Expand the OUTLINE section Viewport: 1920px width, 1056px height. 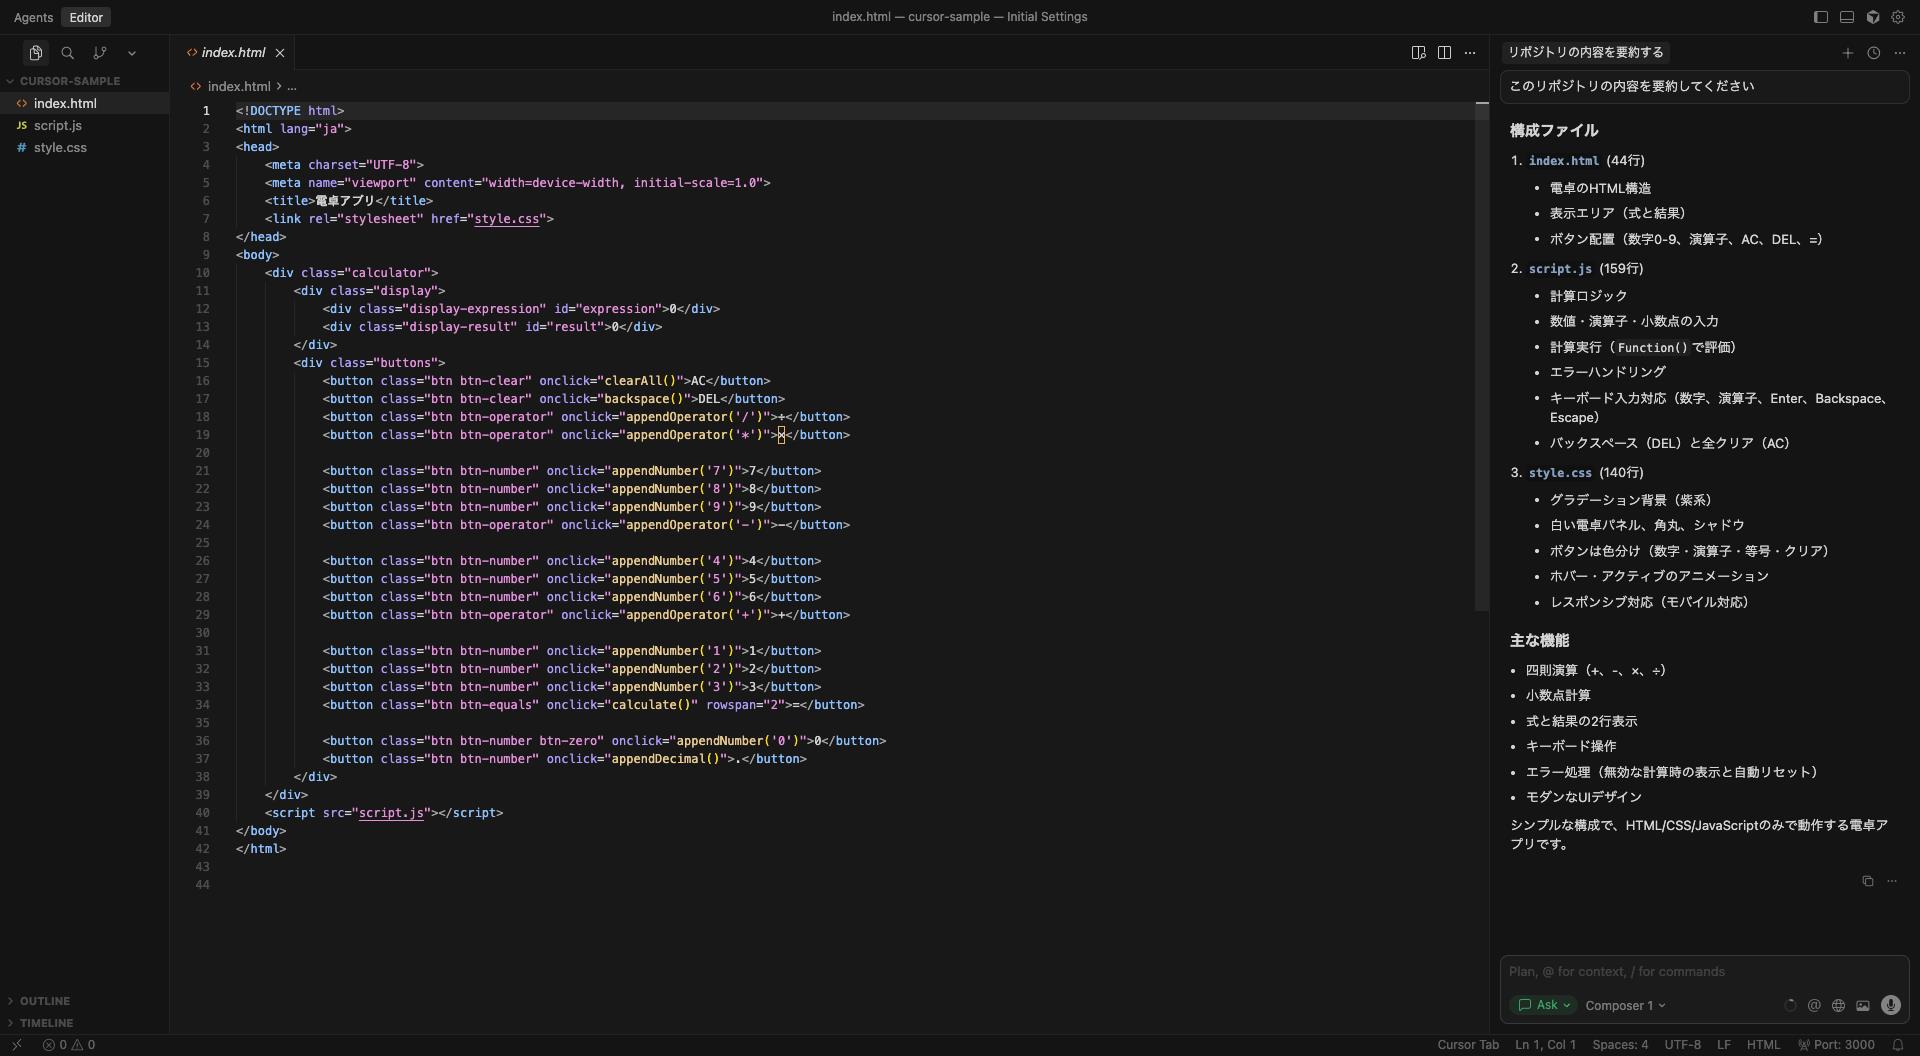pos(45,1001)
